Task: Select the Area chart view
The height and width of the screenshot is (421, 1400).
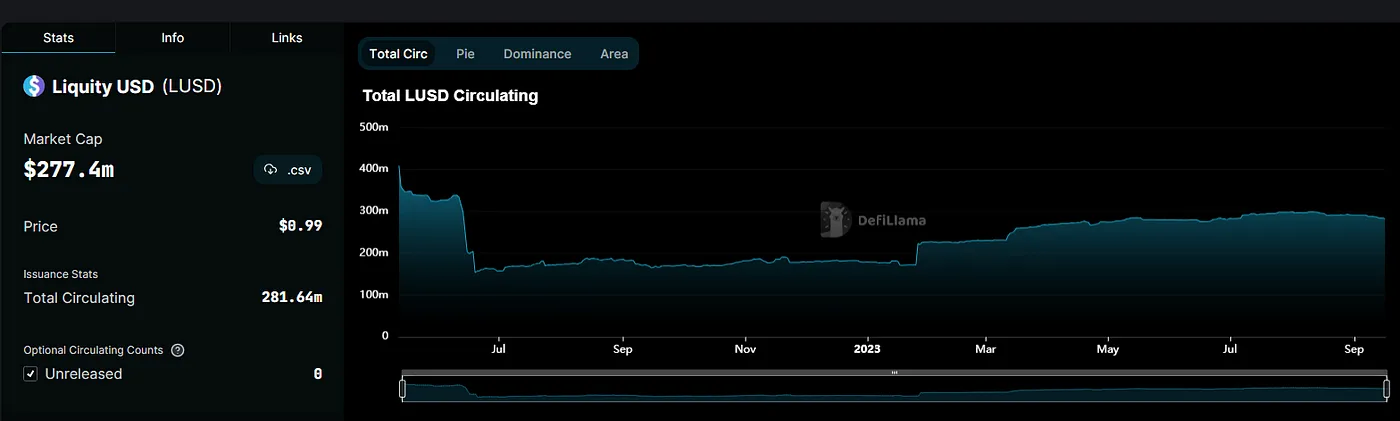Action: 614,54
